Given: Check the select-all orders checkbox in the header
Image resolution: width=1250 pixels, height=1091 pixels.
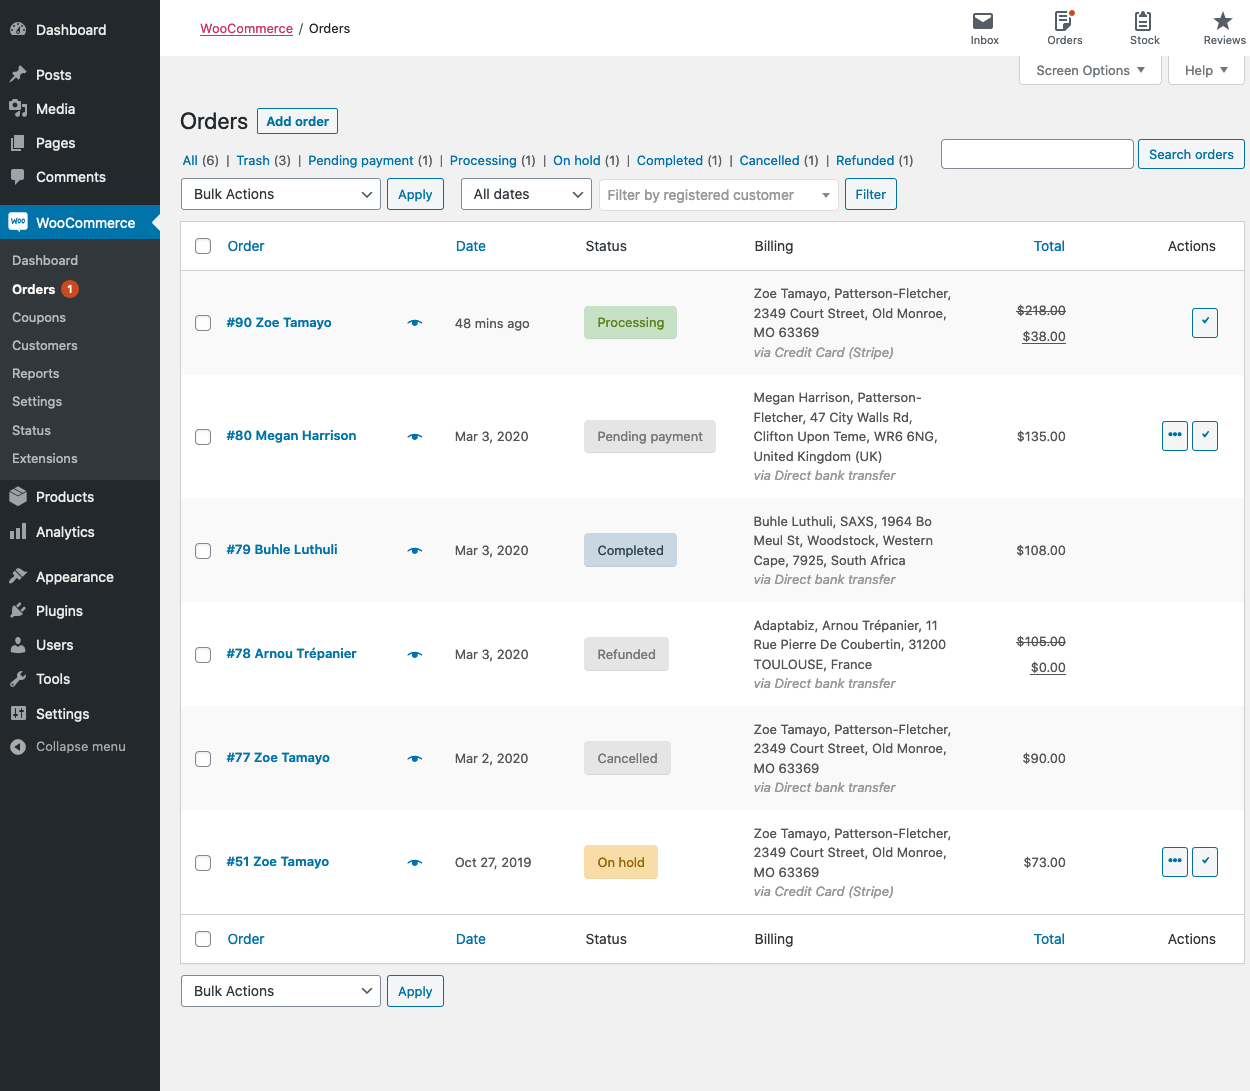Looking at the screenshot, I should (203, 245).
